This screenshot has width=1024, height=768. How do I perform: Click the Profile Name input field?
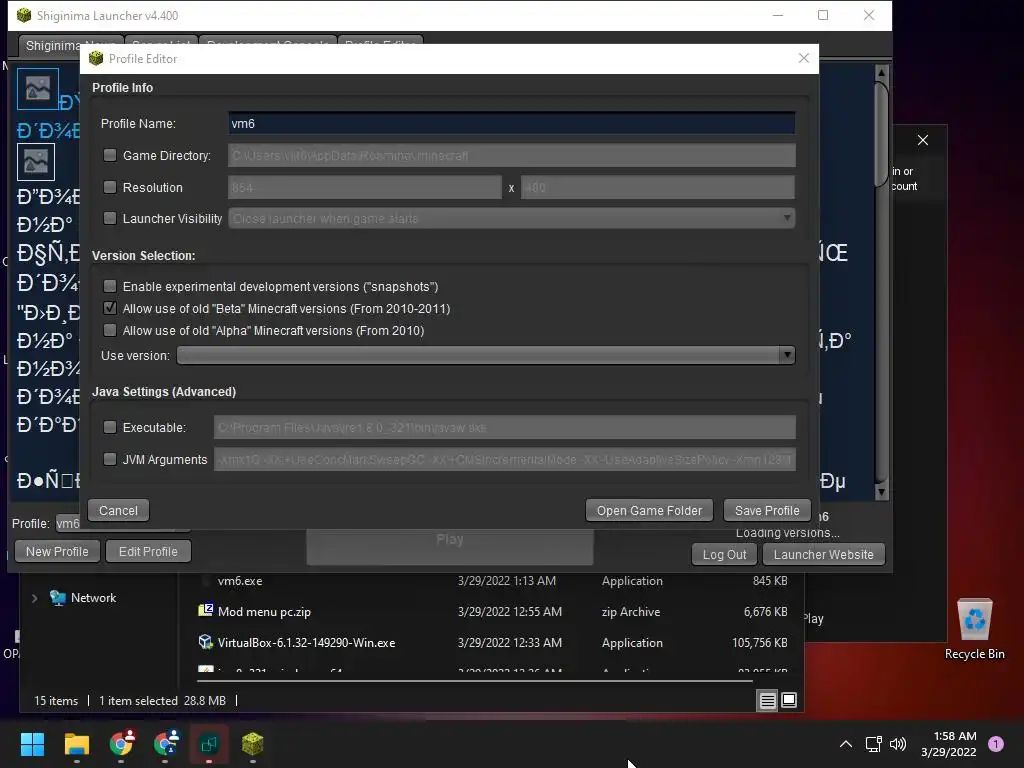511,123
